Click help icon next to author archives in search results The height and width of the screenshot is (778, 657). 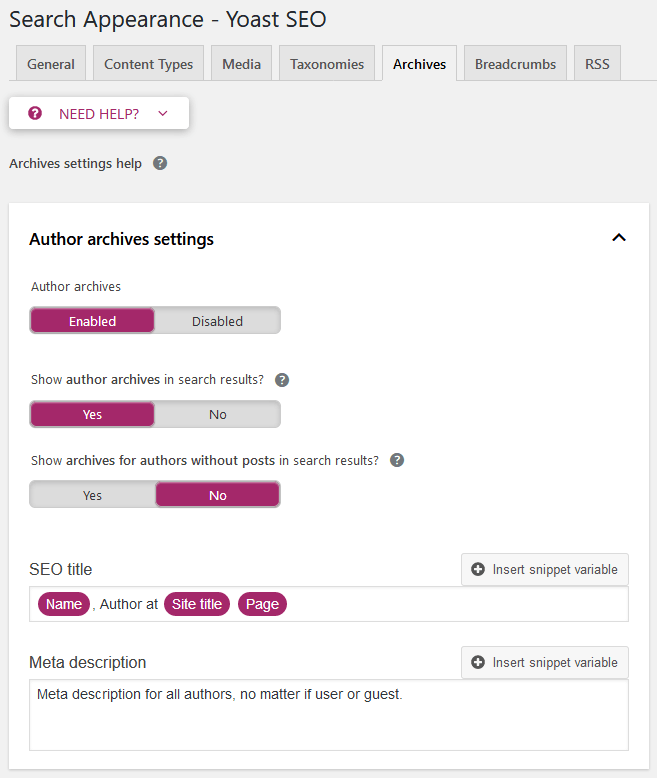[282, 380]
